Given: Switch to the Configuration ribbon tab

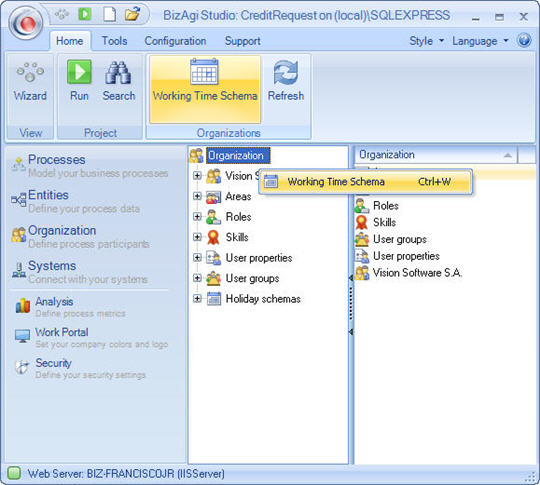Looking at the screenshot, I should (175, 41).
